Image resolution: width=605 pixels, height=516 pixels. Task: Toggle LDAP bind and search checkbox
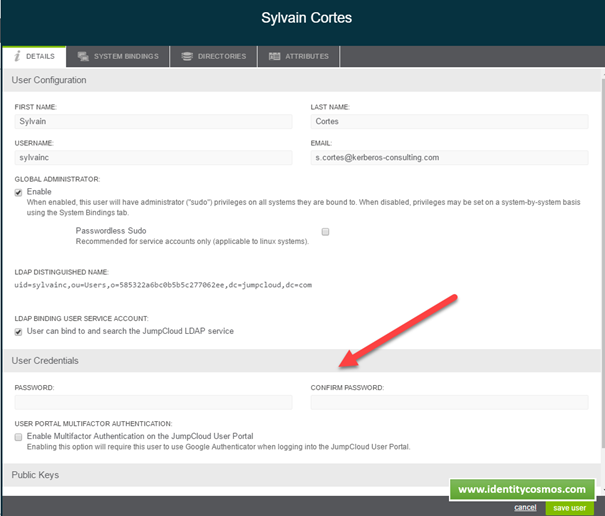18,332
